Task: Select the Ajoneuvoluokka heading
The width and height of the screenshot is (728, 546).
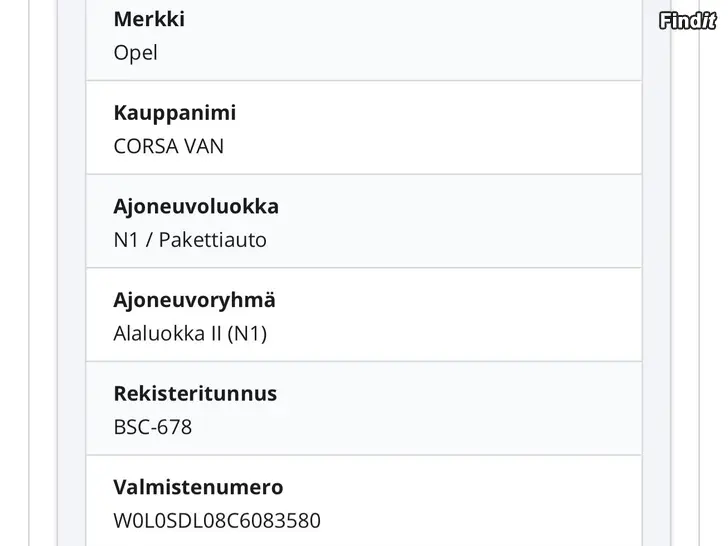Action: coord(196,207)
